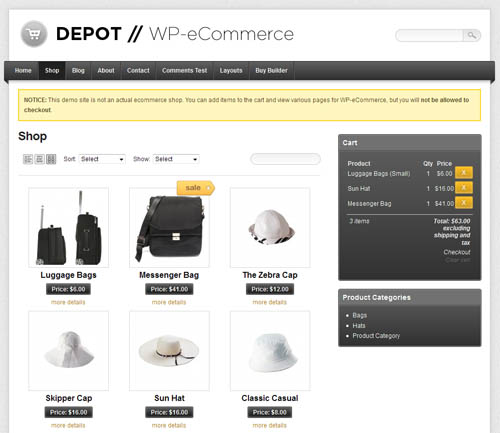Open The Zebra Cap product image

(270, 227)
